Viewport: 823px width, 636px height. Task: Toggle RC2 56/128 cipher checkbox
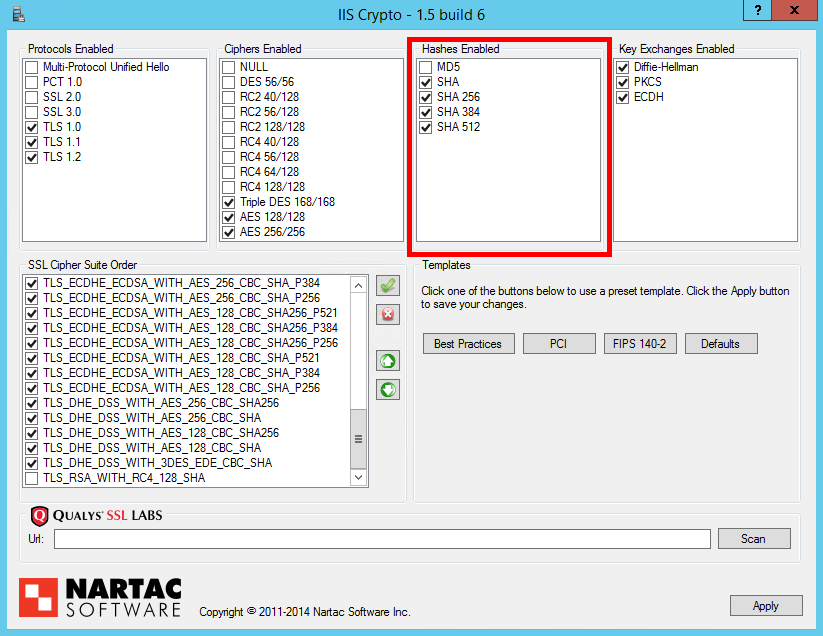pos(228,112)
